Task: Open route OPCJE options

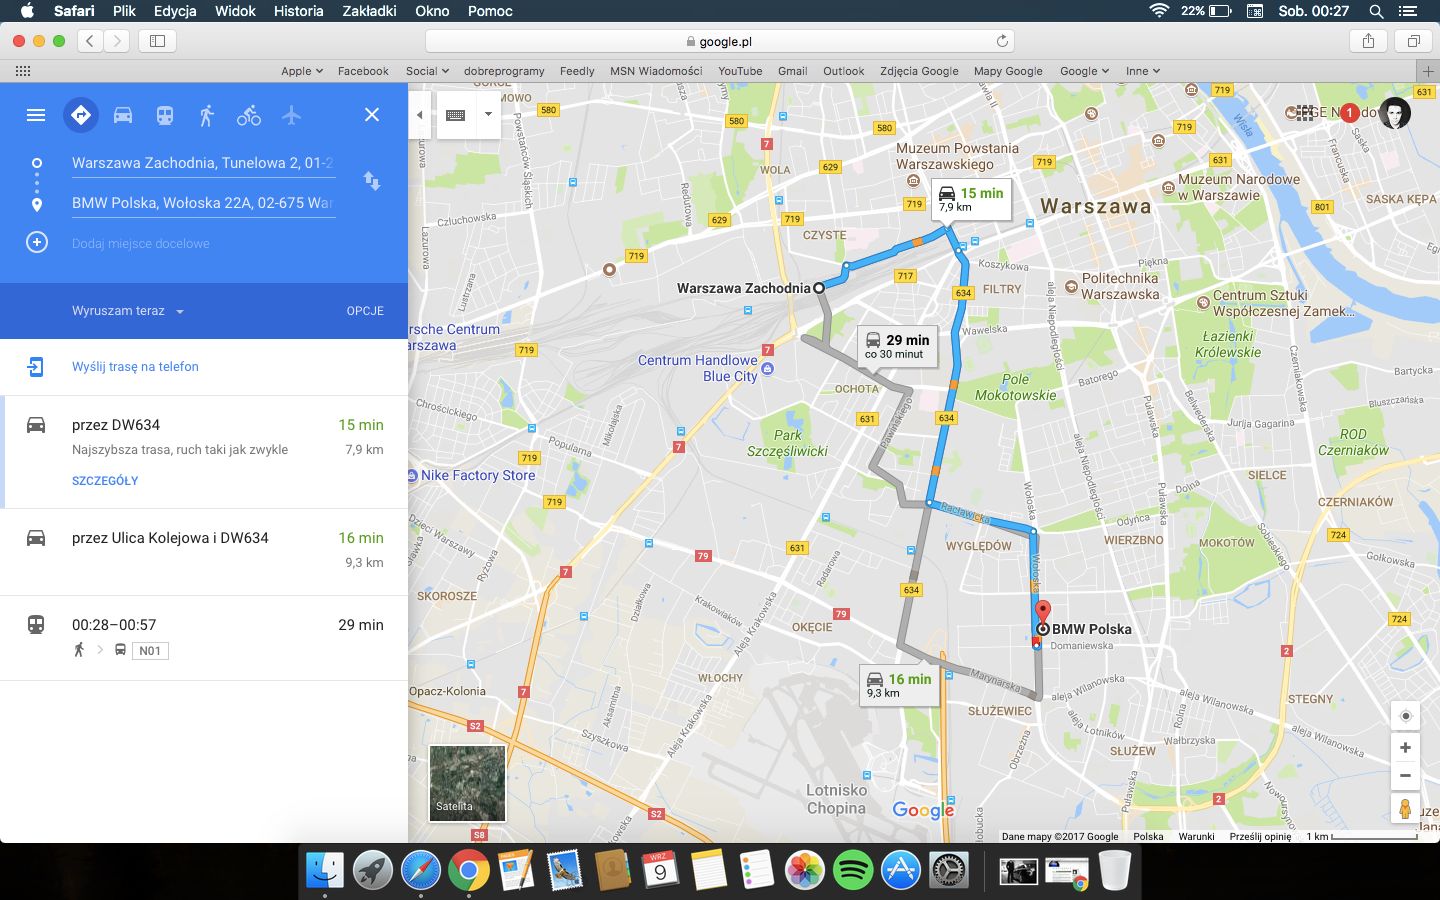Action: click(x=365, y=311)
